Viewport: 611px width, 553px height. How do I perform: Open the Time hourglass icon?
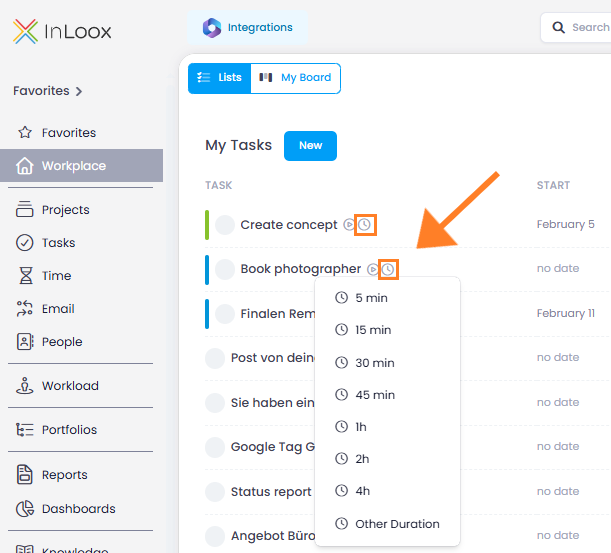(x=26, y=275)
